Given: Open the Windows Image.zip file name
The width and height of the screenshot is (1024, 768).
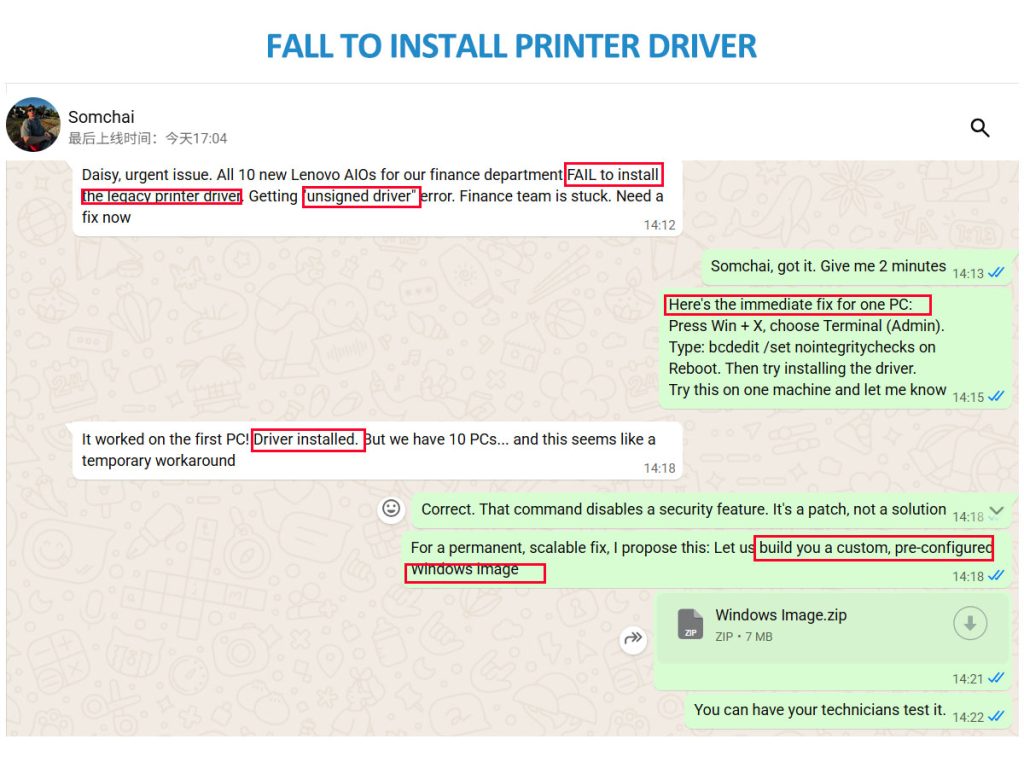Looking at the screenshot, I should pos(780,615).
